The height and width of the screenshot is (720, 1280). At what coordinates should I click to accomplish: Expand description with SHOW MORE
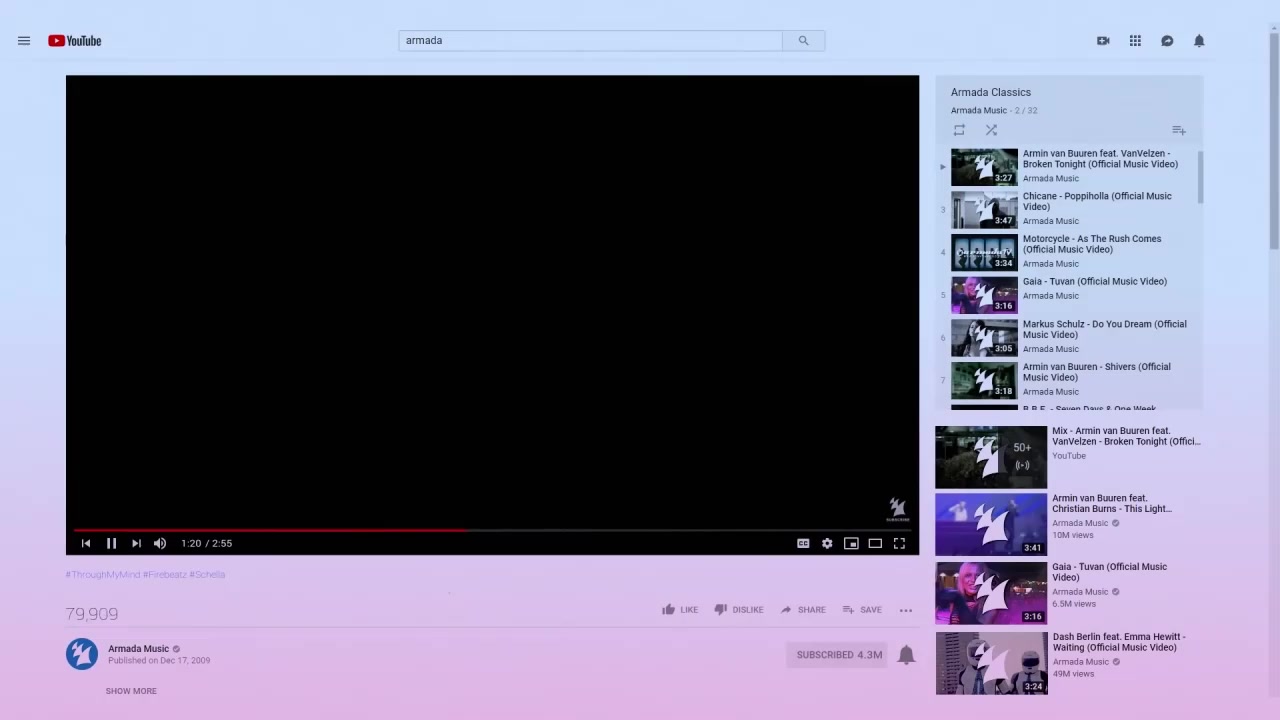[131, 691]
